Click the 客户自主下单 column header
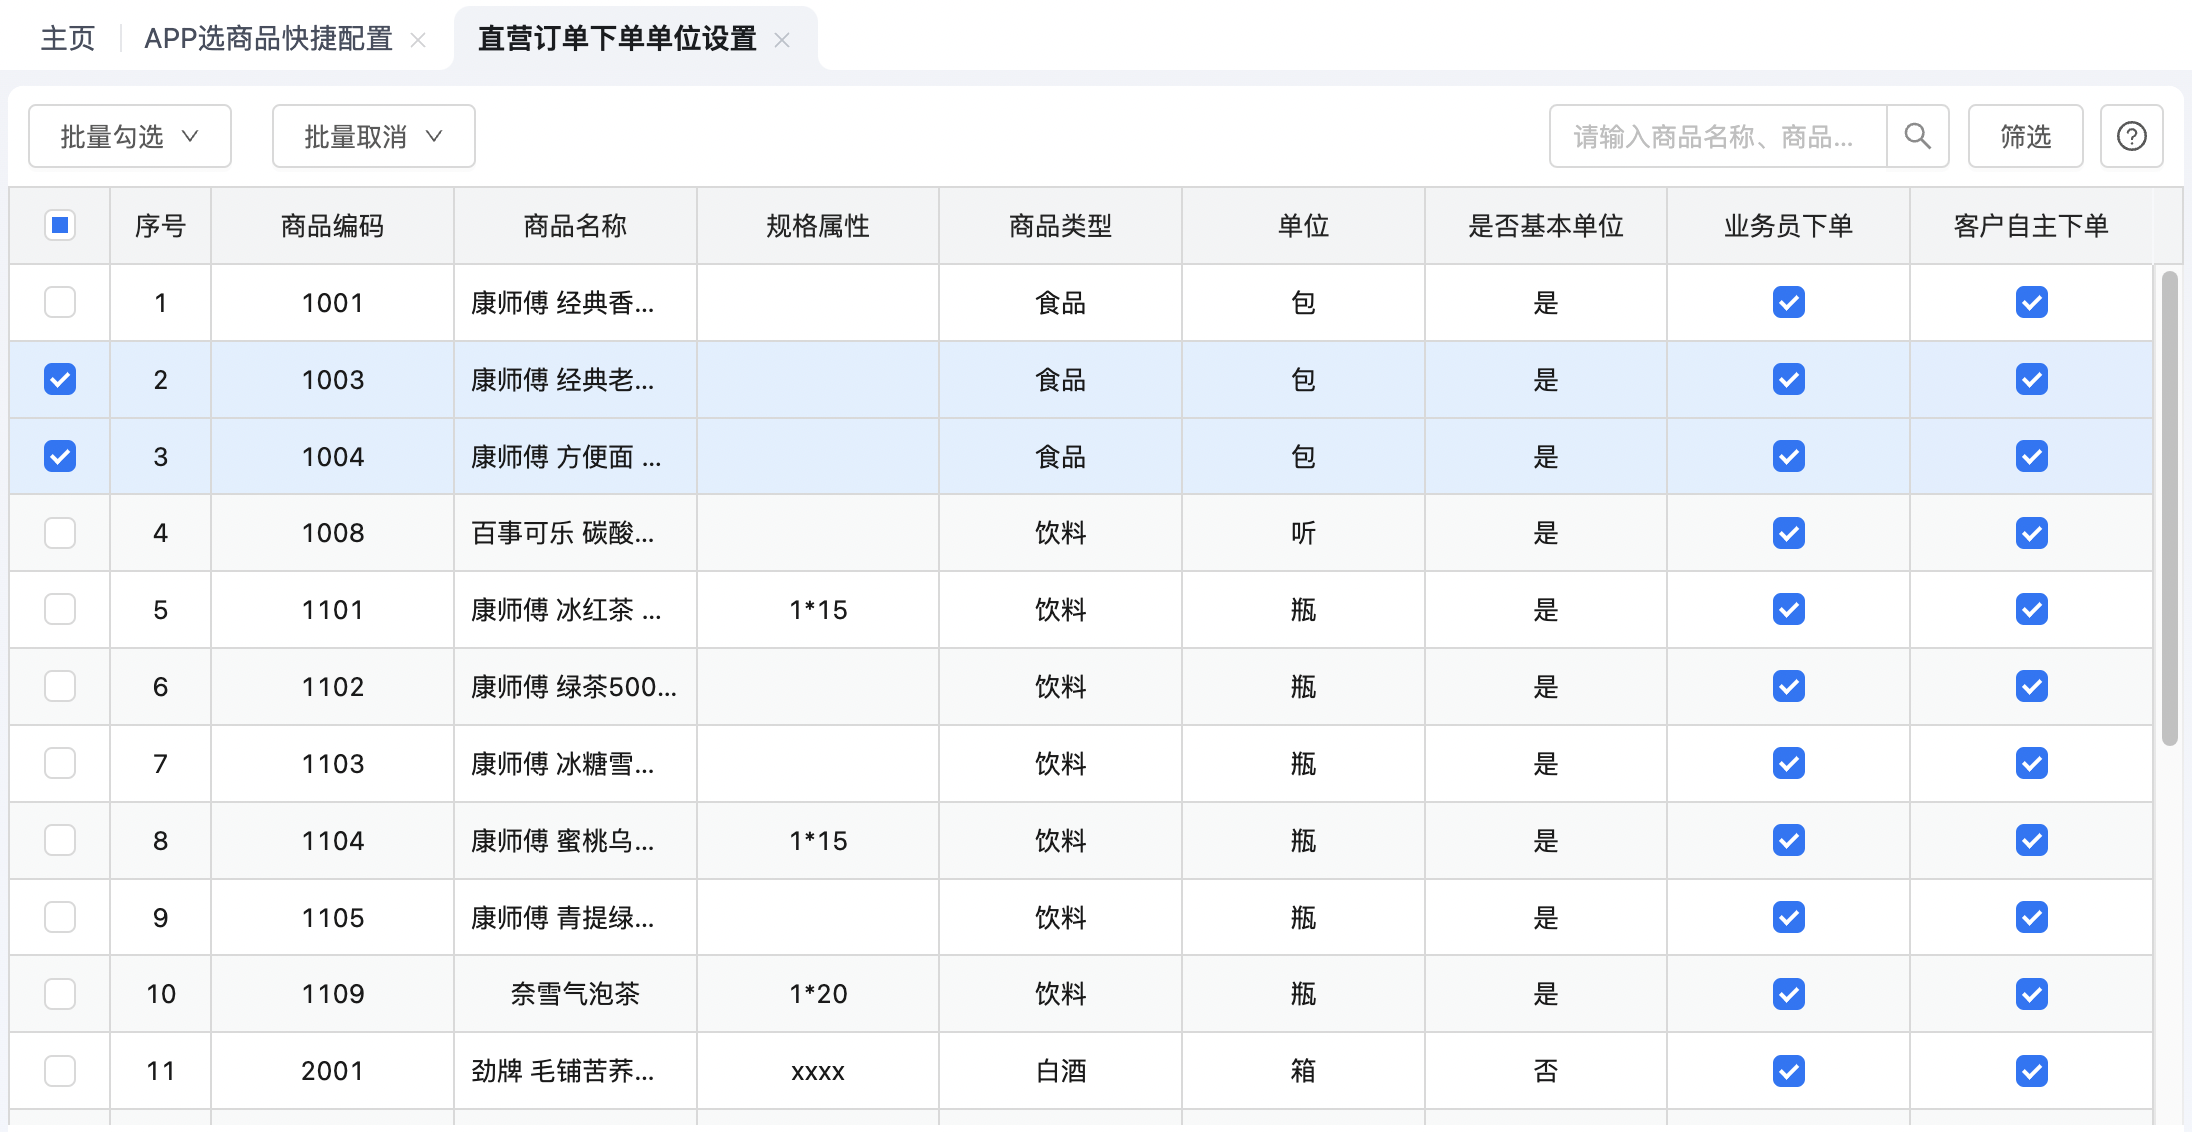 coord(2032,226)
